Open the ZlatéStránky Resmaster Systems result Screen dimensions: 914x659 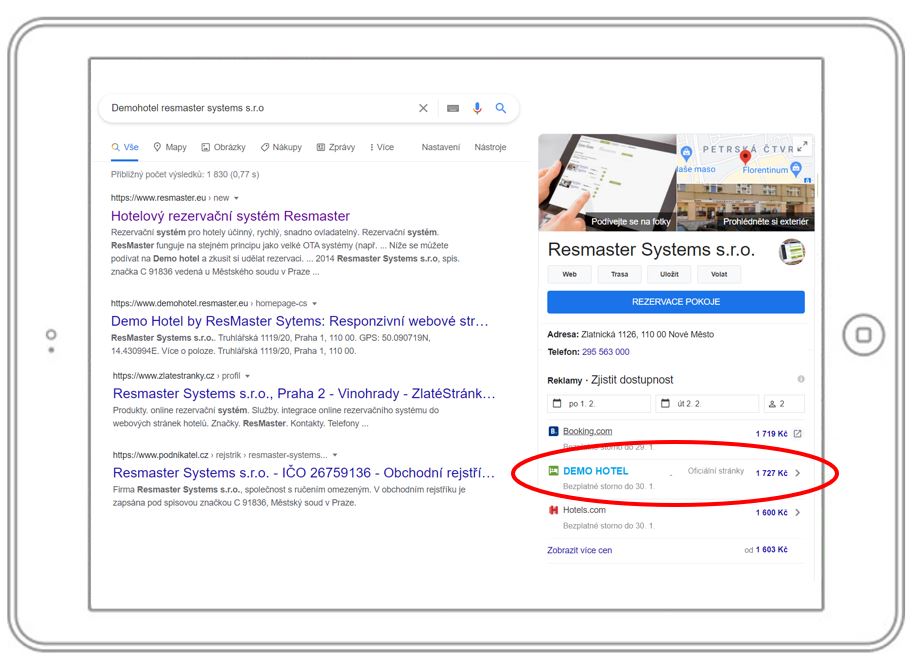click(304, 394)
